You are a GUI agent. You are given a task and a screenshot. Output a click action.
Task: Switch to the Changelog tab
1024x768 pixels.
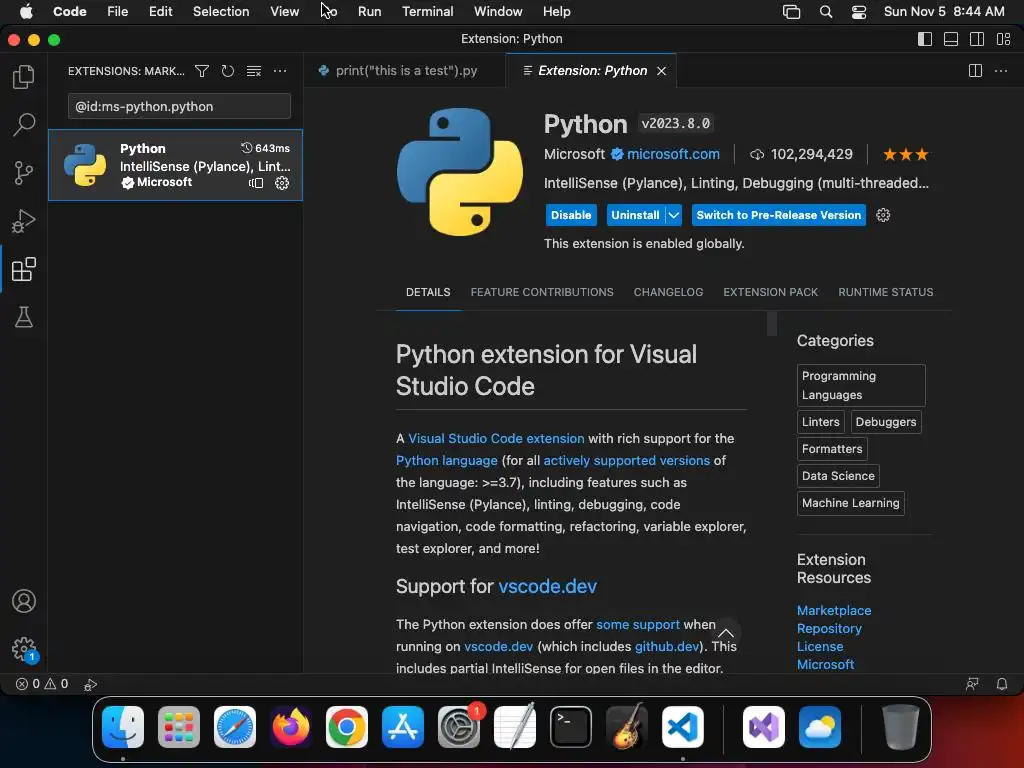point(668,292)
